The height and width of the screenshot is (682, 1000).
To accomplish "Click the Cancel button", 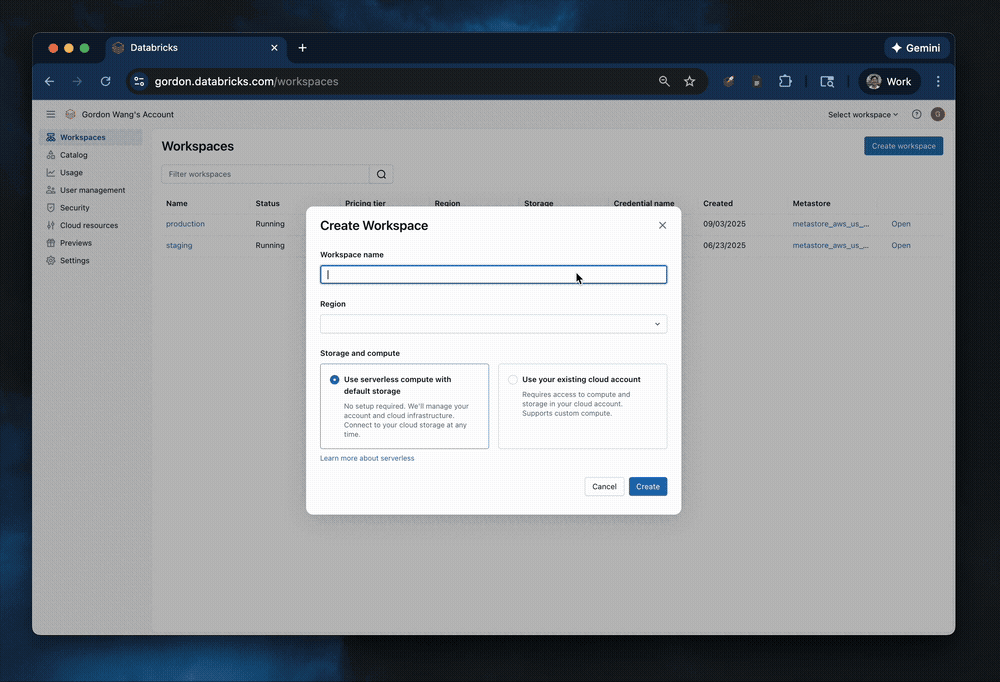I will [x=604, y=486].
